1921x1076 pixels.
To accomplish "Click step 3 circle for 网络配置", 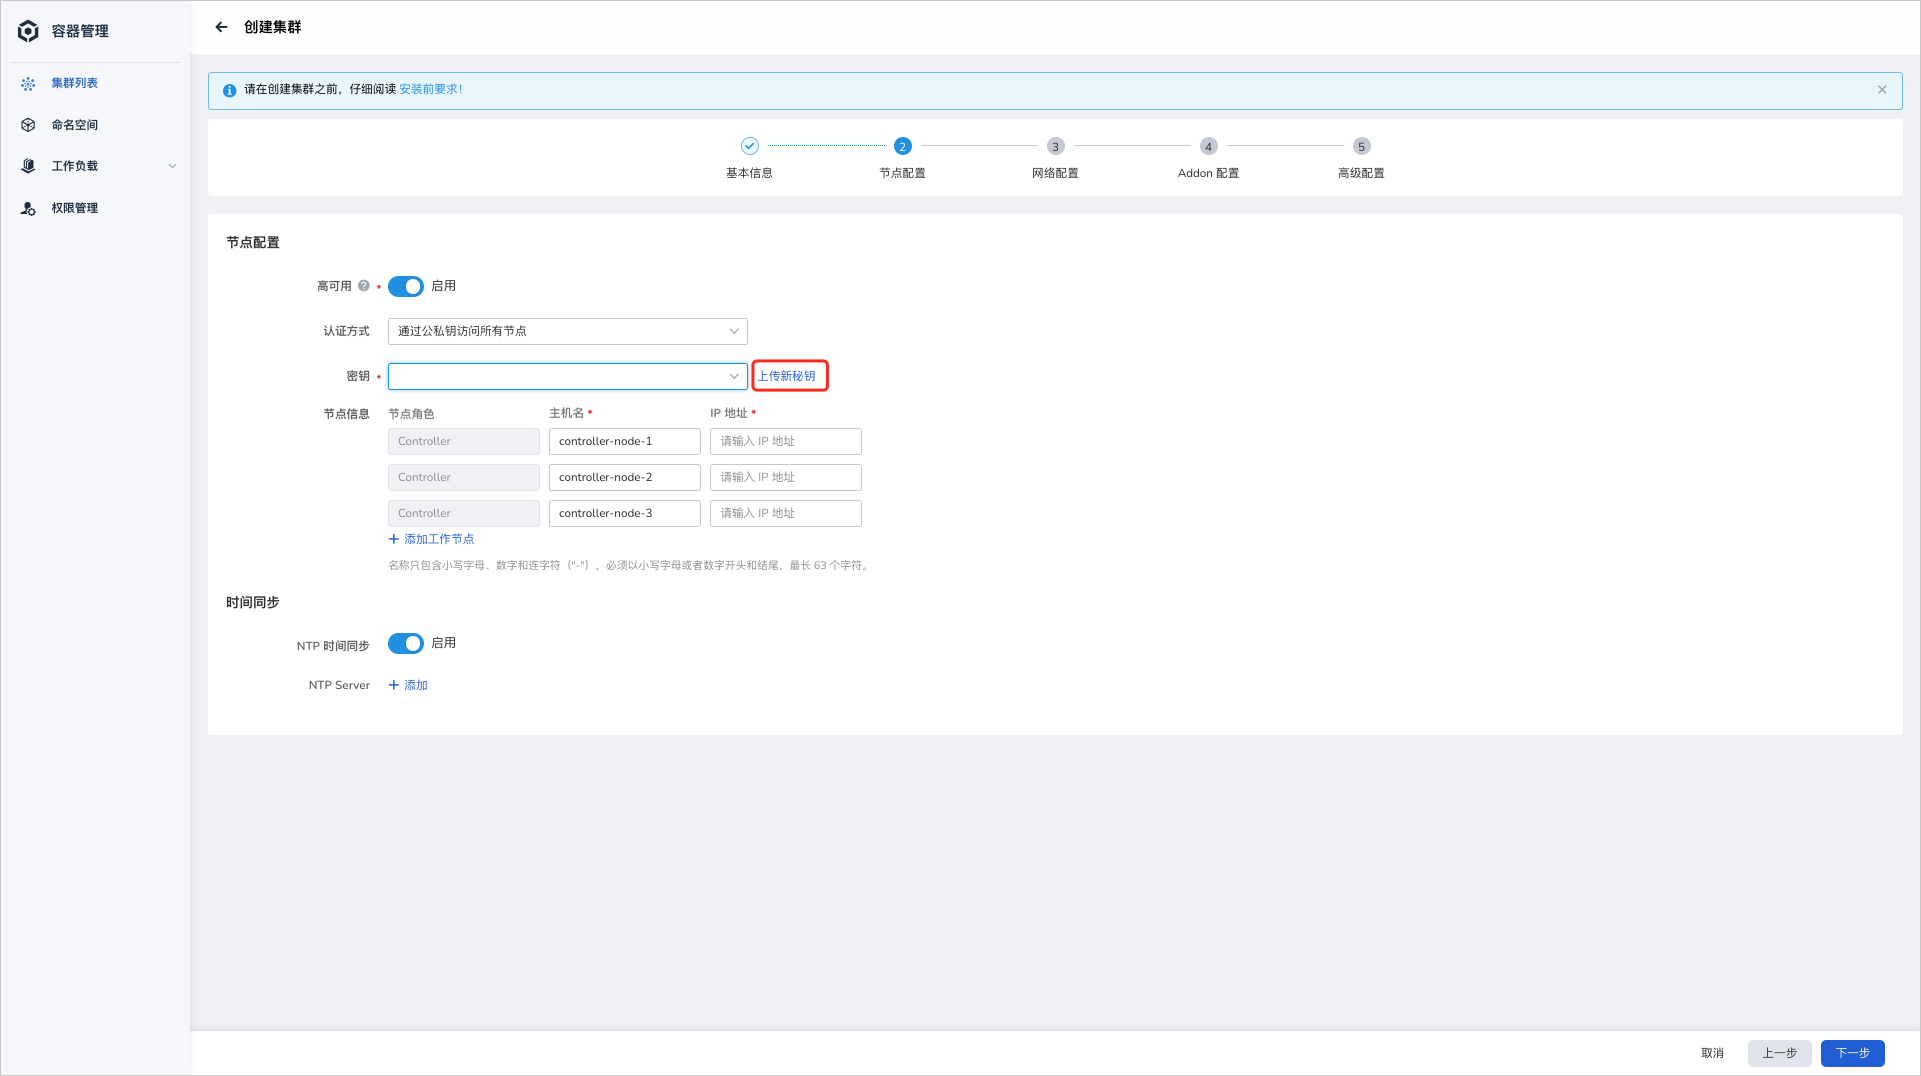I will 1055,146.
